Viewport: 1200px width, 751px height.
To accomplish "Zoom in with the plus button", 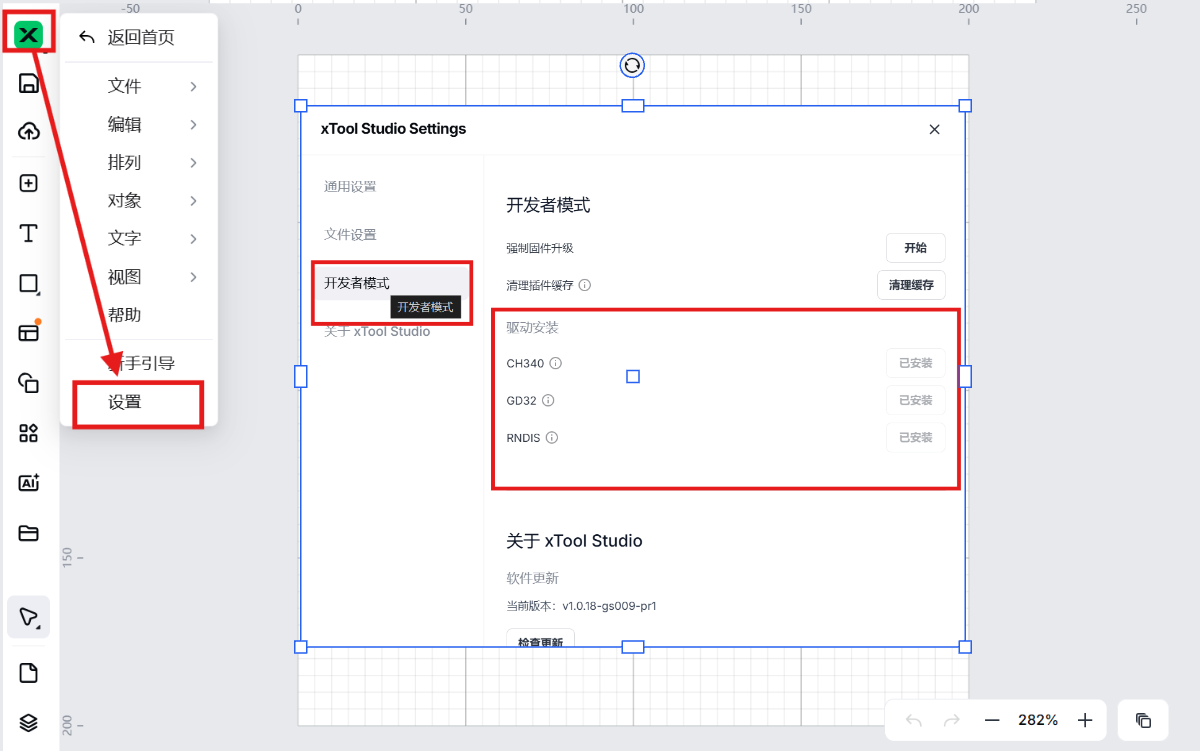I will pos(1085,720).
